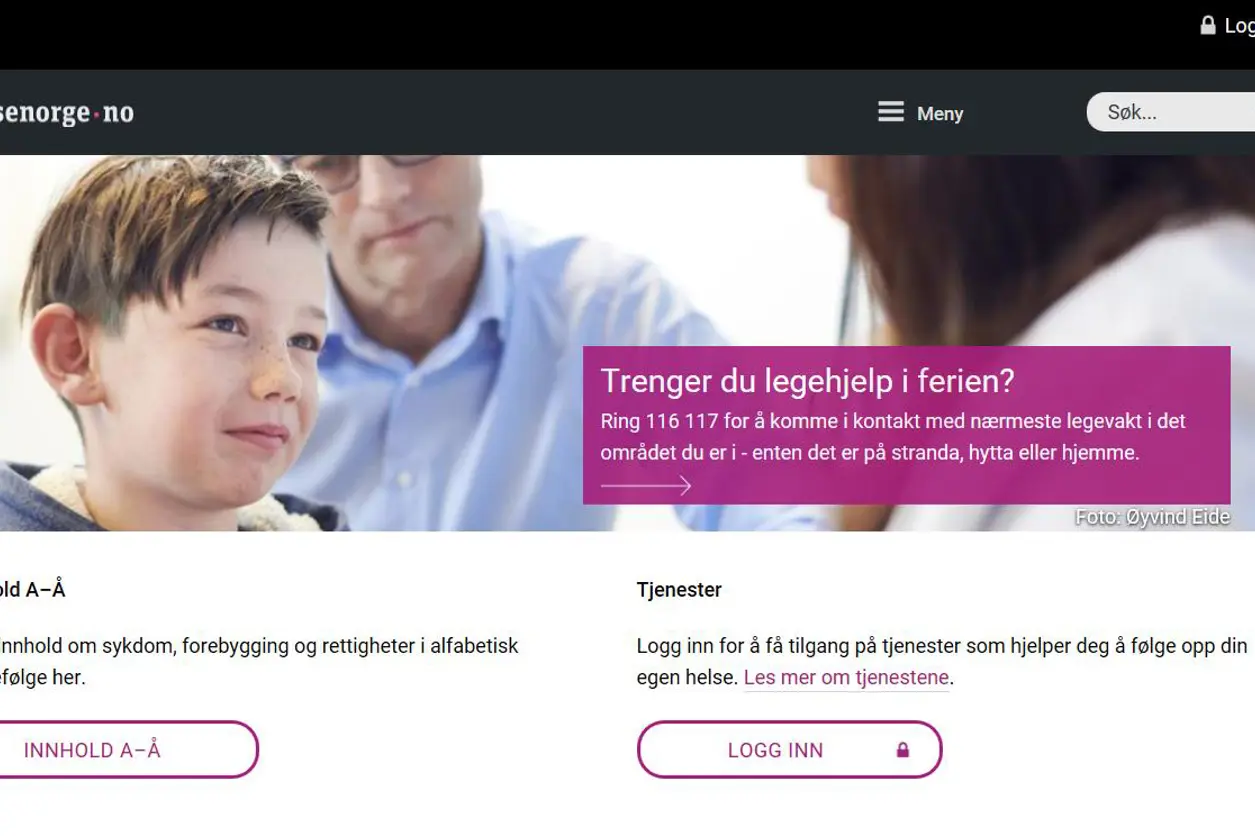Click the padlock icon in the top bar
Viewport: 1255px width, 836px height.
coord(1208,25)
